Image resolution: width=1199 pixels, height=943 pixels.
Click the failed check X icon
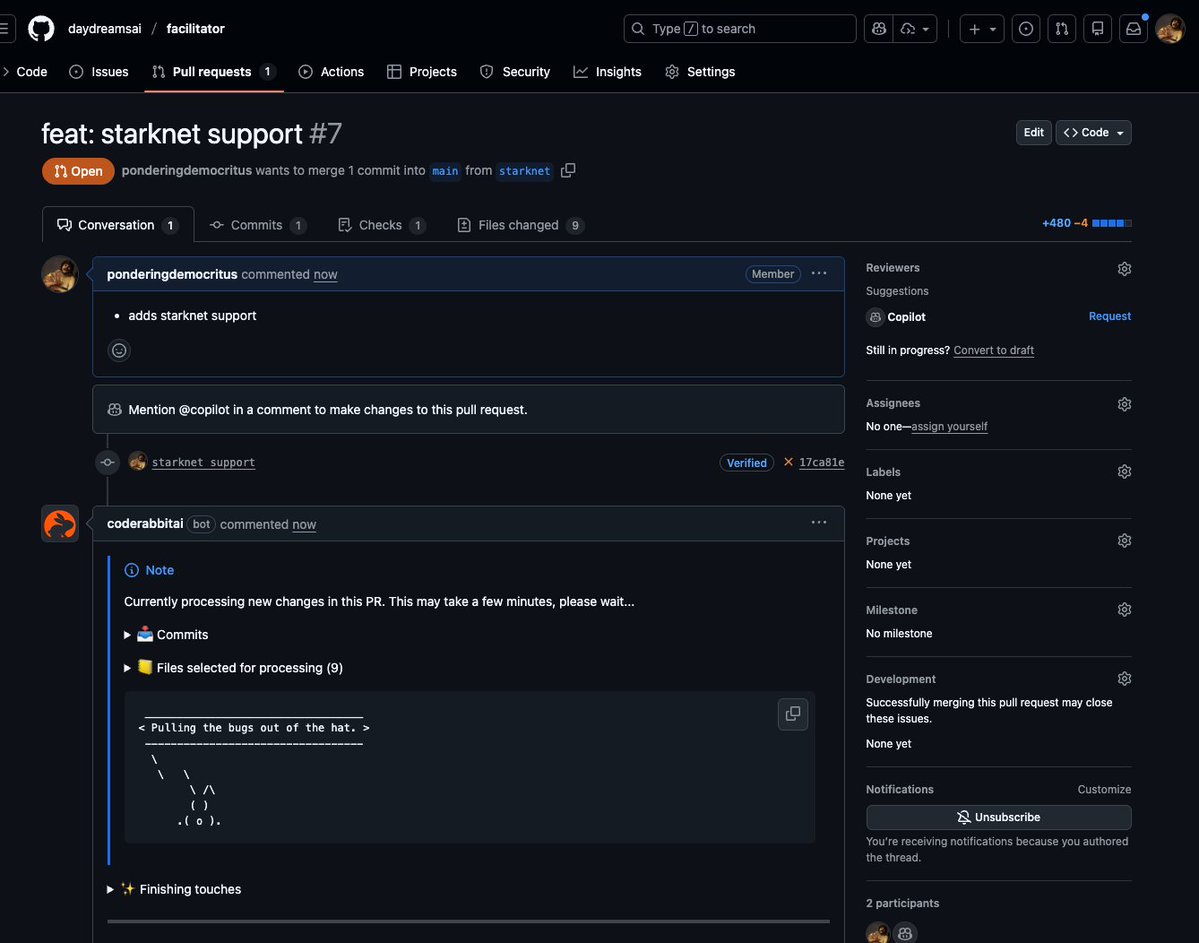tap(788, 462)
